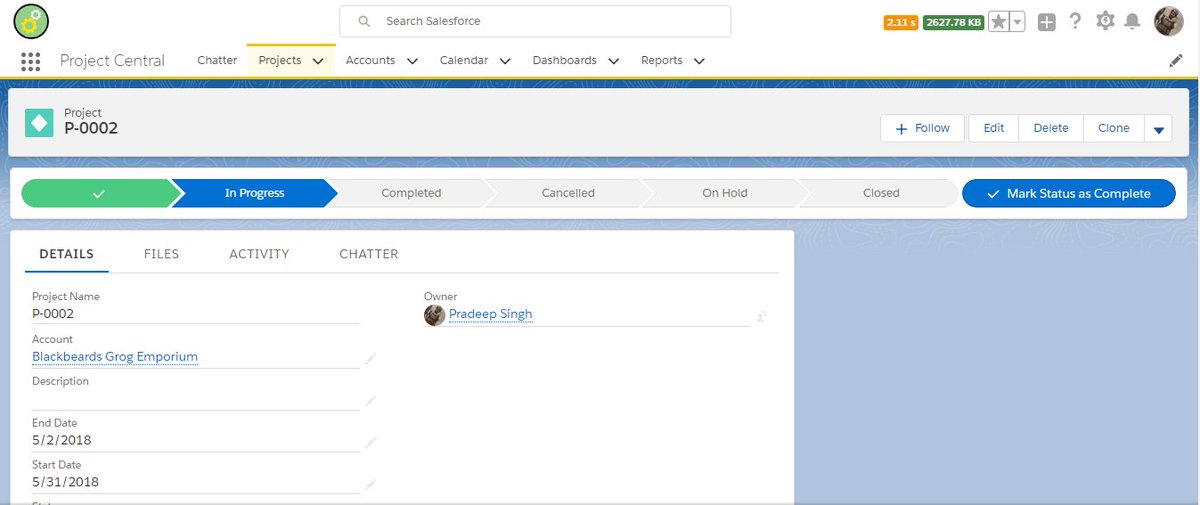Click Pradeep Singh's small owner avatar
Screen dimensions: 1200x505
(x=434, y=315)
